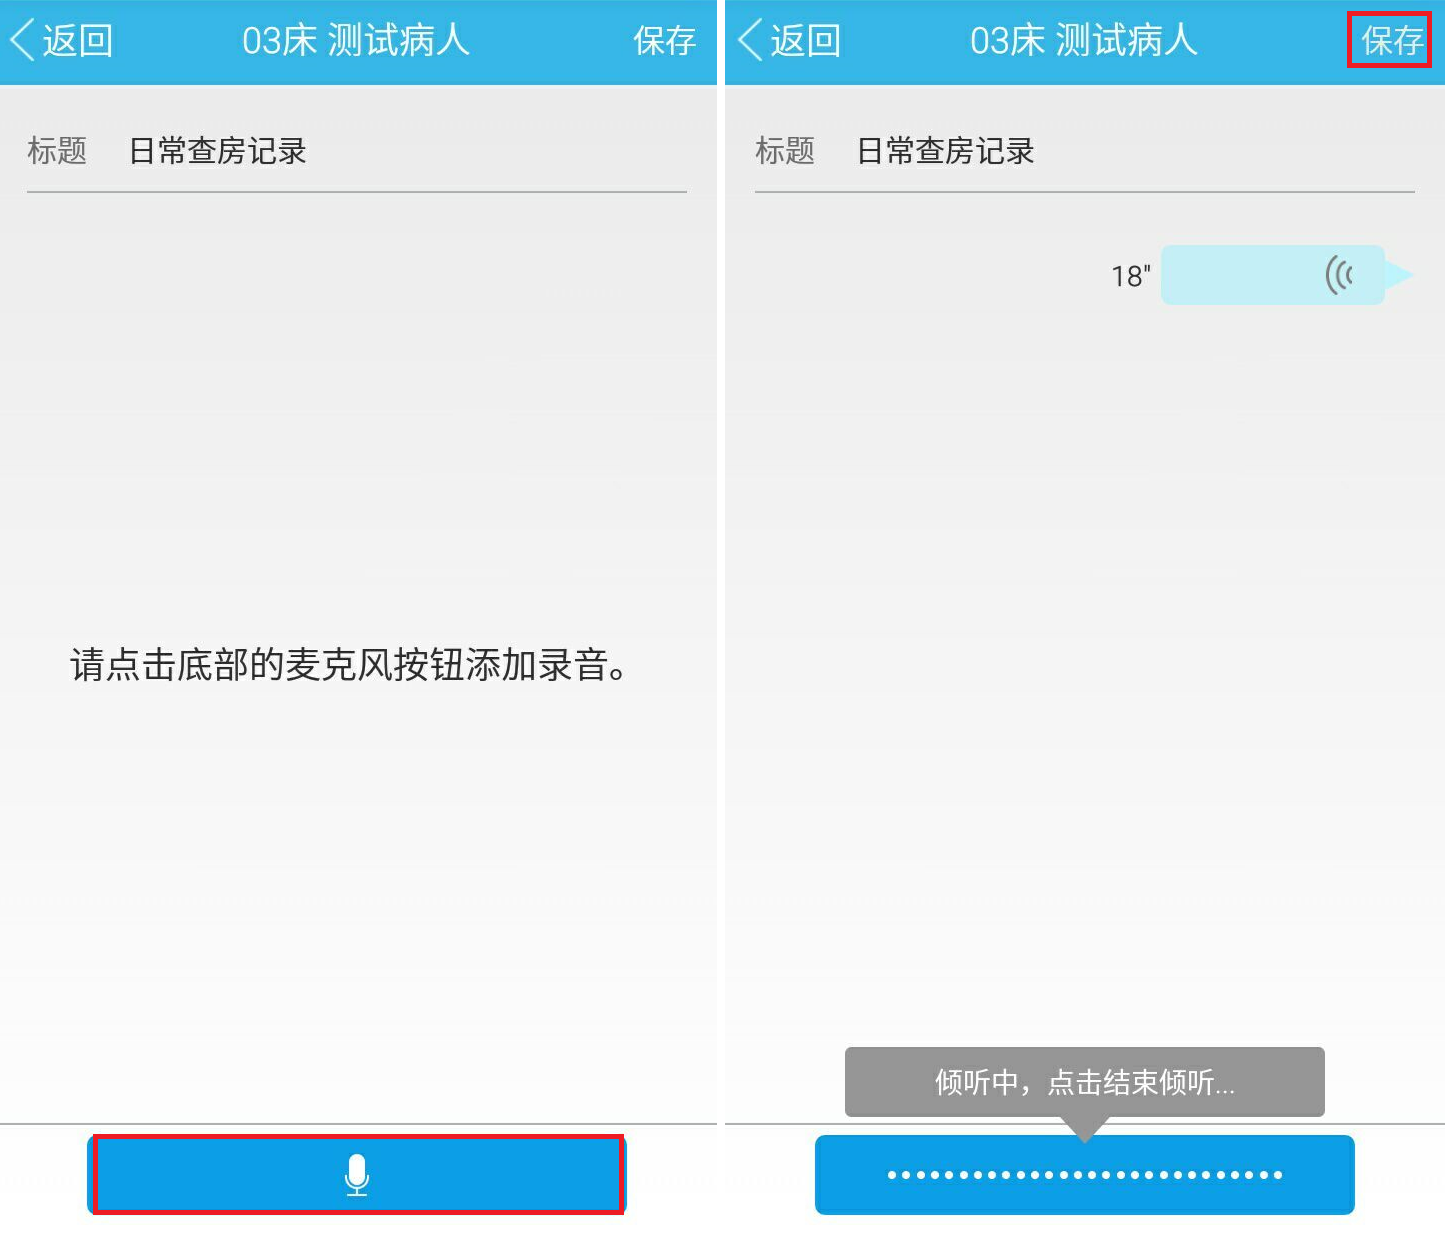
Task: Edit the 日常查房记录 title field on the right screen
Action: [946, 151]
